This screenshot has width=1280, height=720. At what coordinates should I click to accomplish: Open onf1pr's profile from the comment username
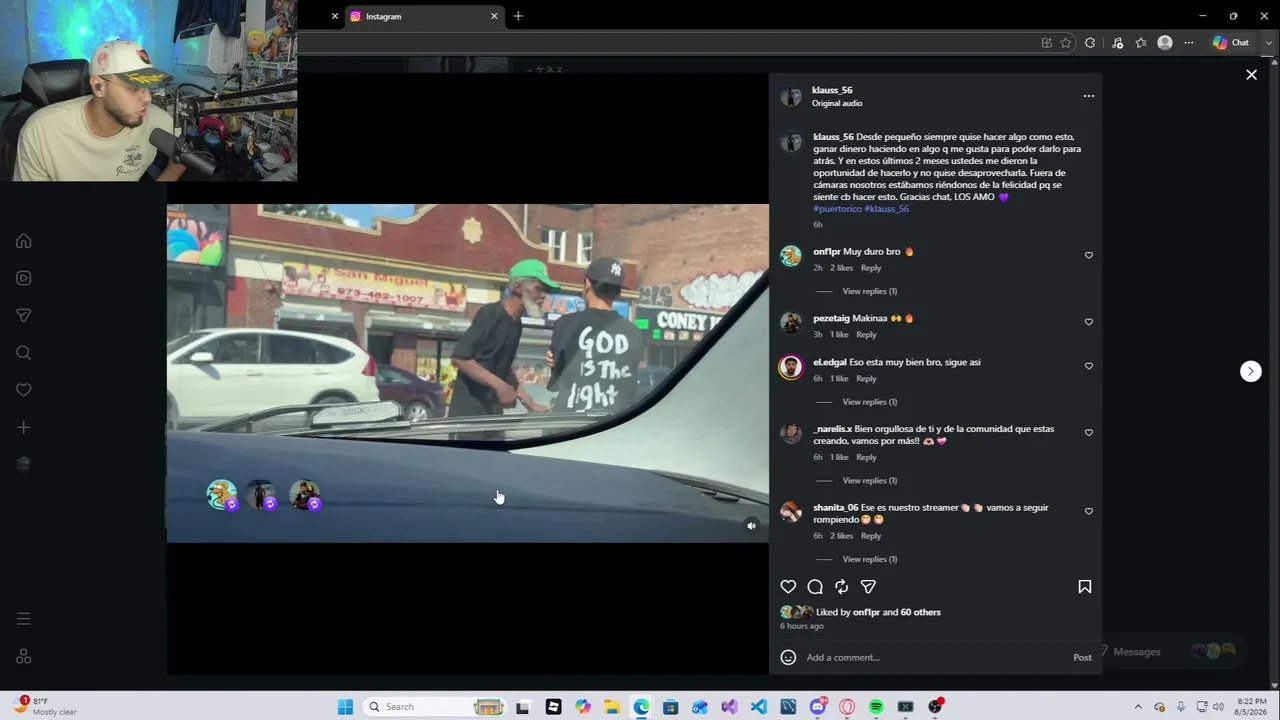(827, 252)
